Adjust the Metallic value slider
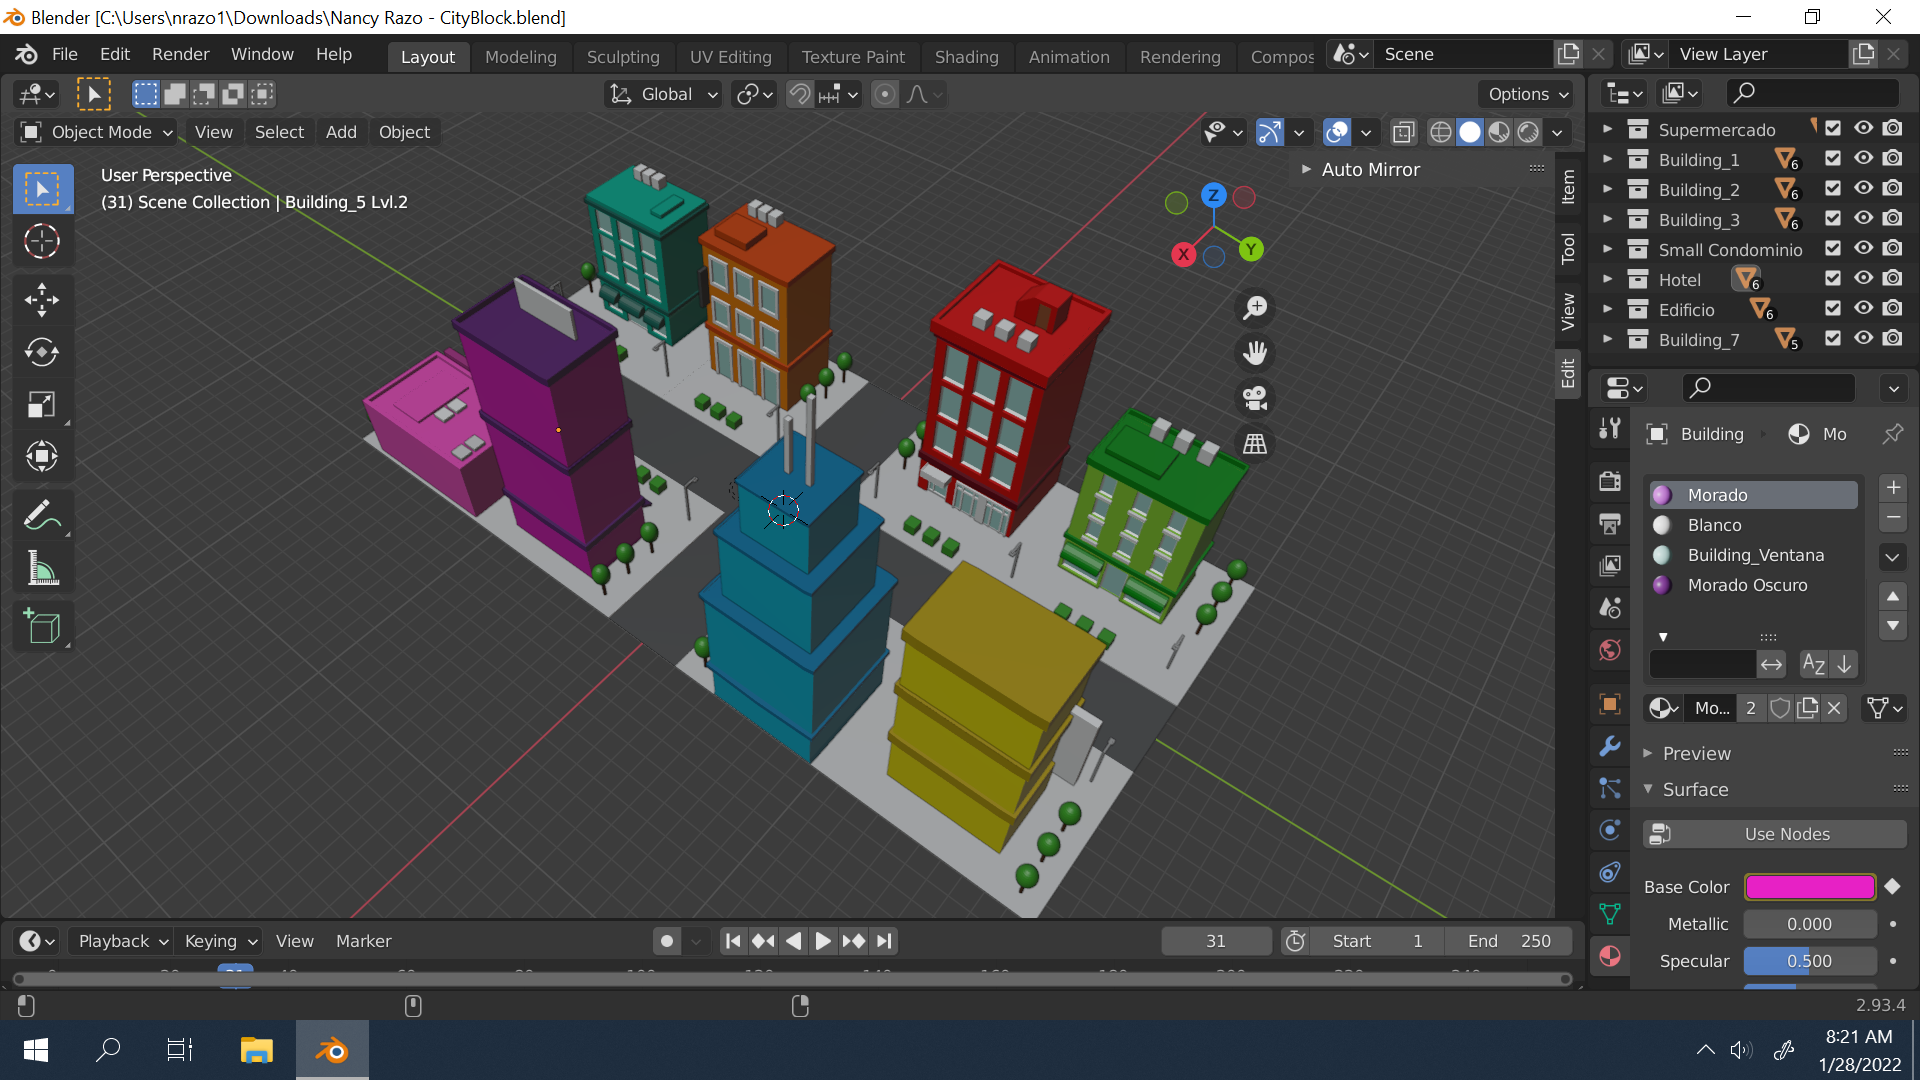 coord(1810,924)
